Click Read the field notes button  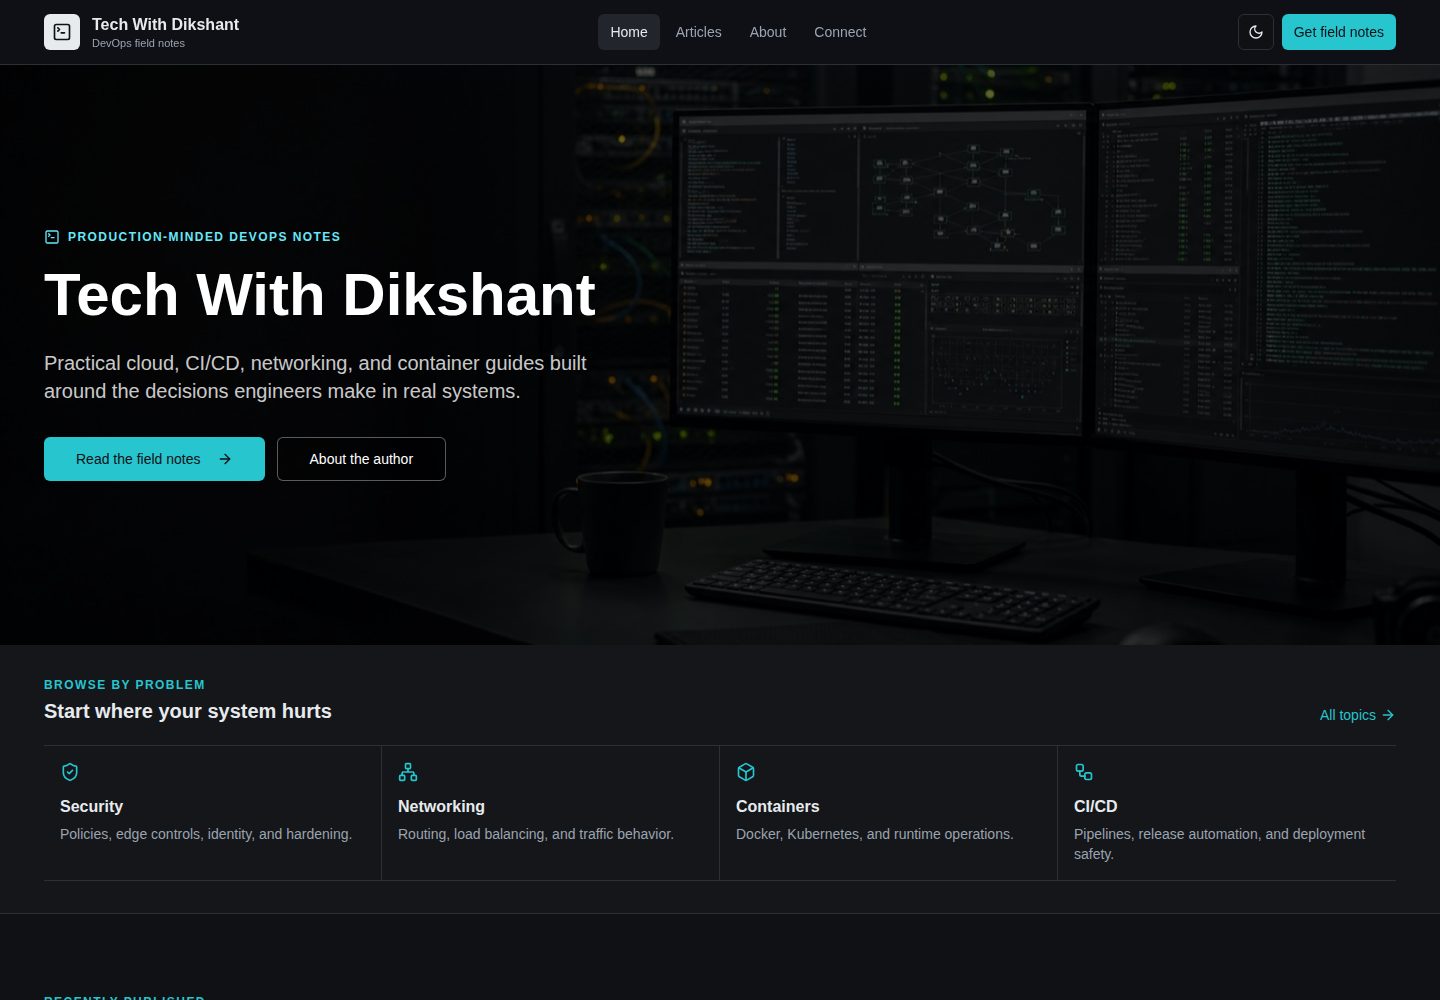[x=154, y=459]
